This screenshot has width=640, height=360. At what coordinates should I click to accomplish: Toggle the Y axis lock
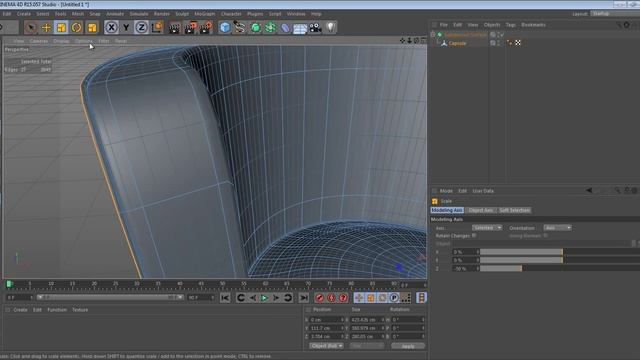coord(126,27)
